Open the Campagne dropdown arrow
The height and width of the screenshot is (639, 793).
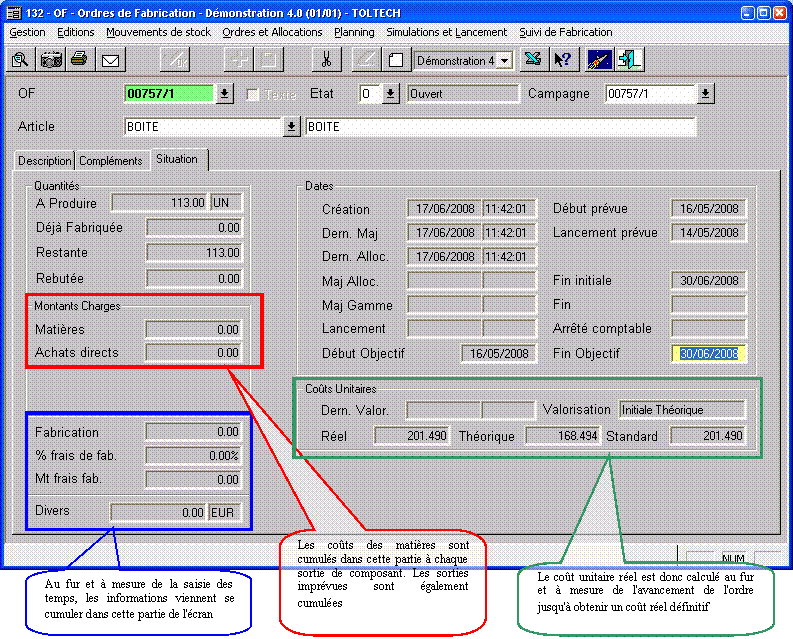pos(706,94)
